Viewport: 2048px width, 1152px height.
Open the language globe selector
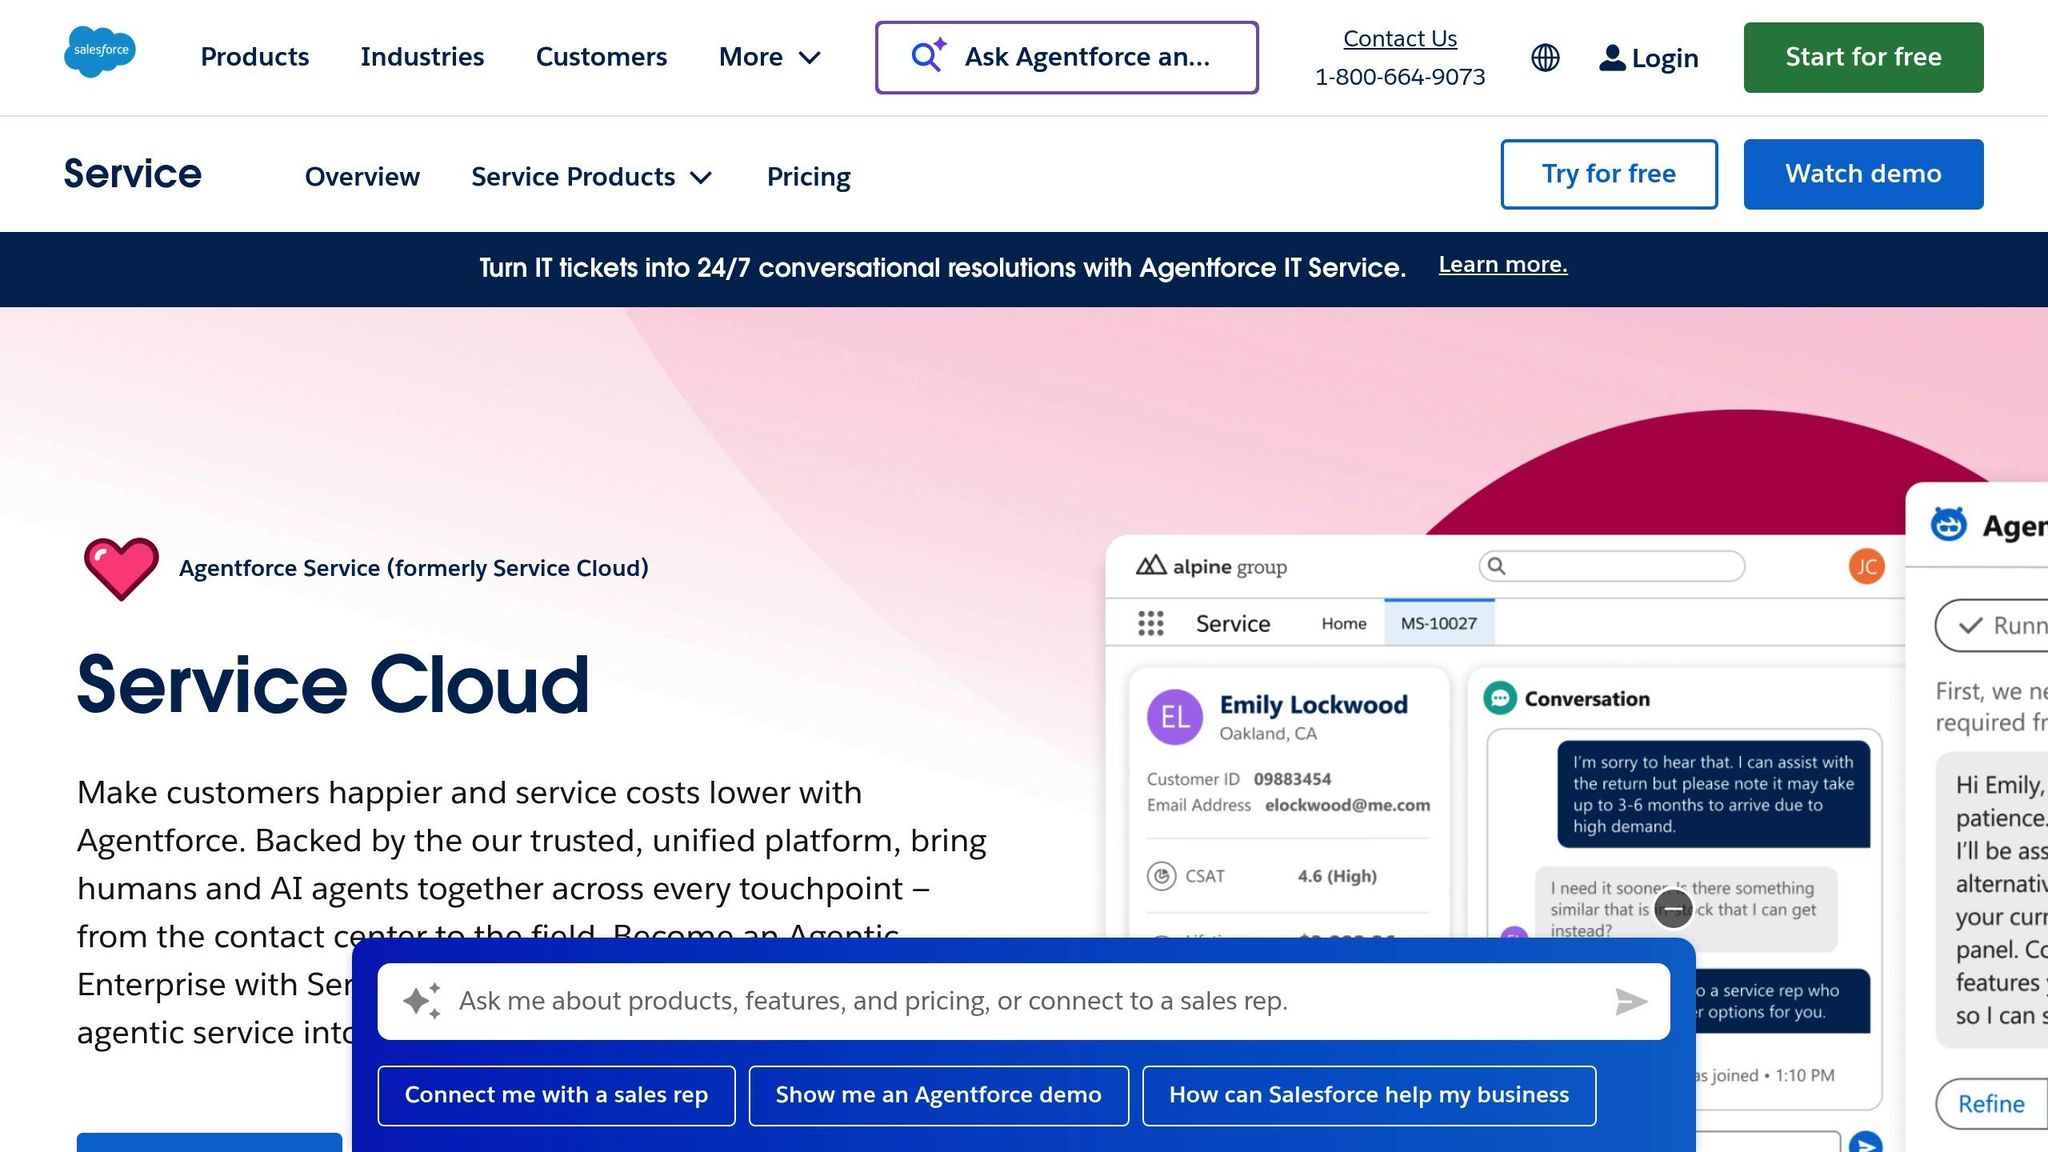click(x=1544, y=57)
